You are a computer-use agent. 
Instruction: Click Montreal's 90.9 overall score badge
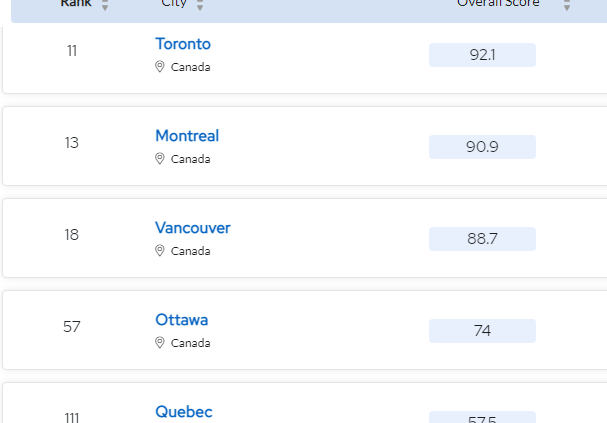click(482, 147)
